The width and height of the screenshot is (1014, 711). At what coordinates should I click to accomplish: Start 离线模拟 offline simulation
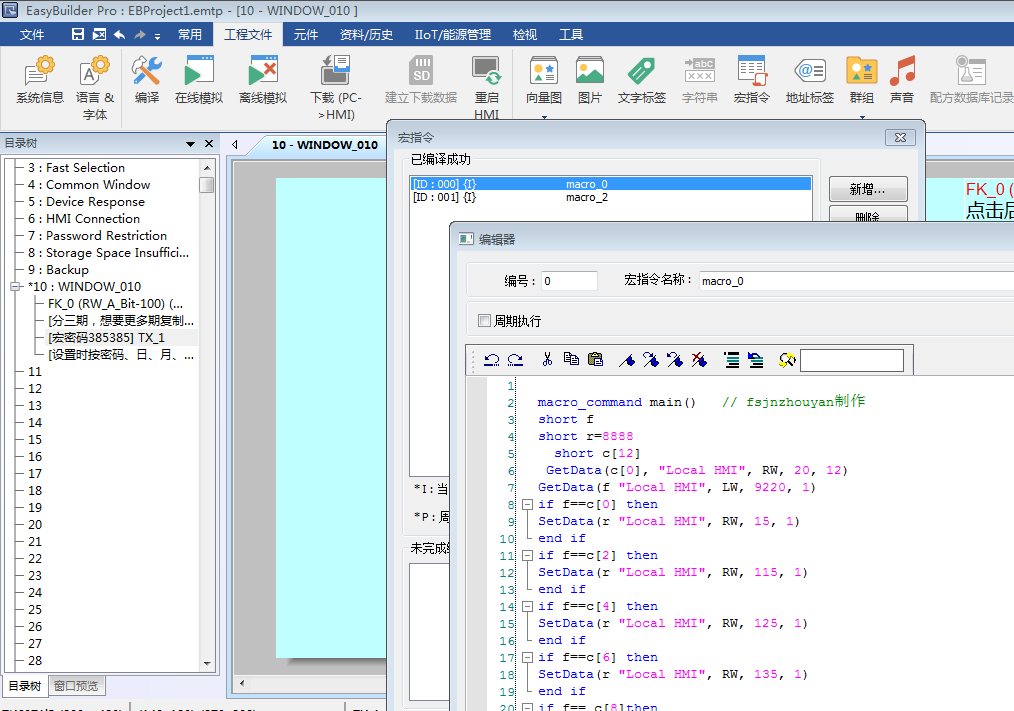pos(263,80)
